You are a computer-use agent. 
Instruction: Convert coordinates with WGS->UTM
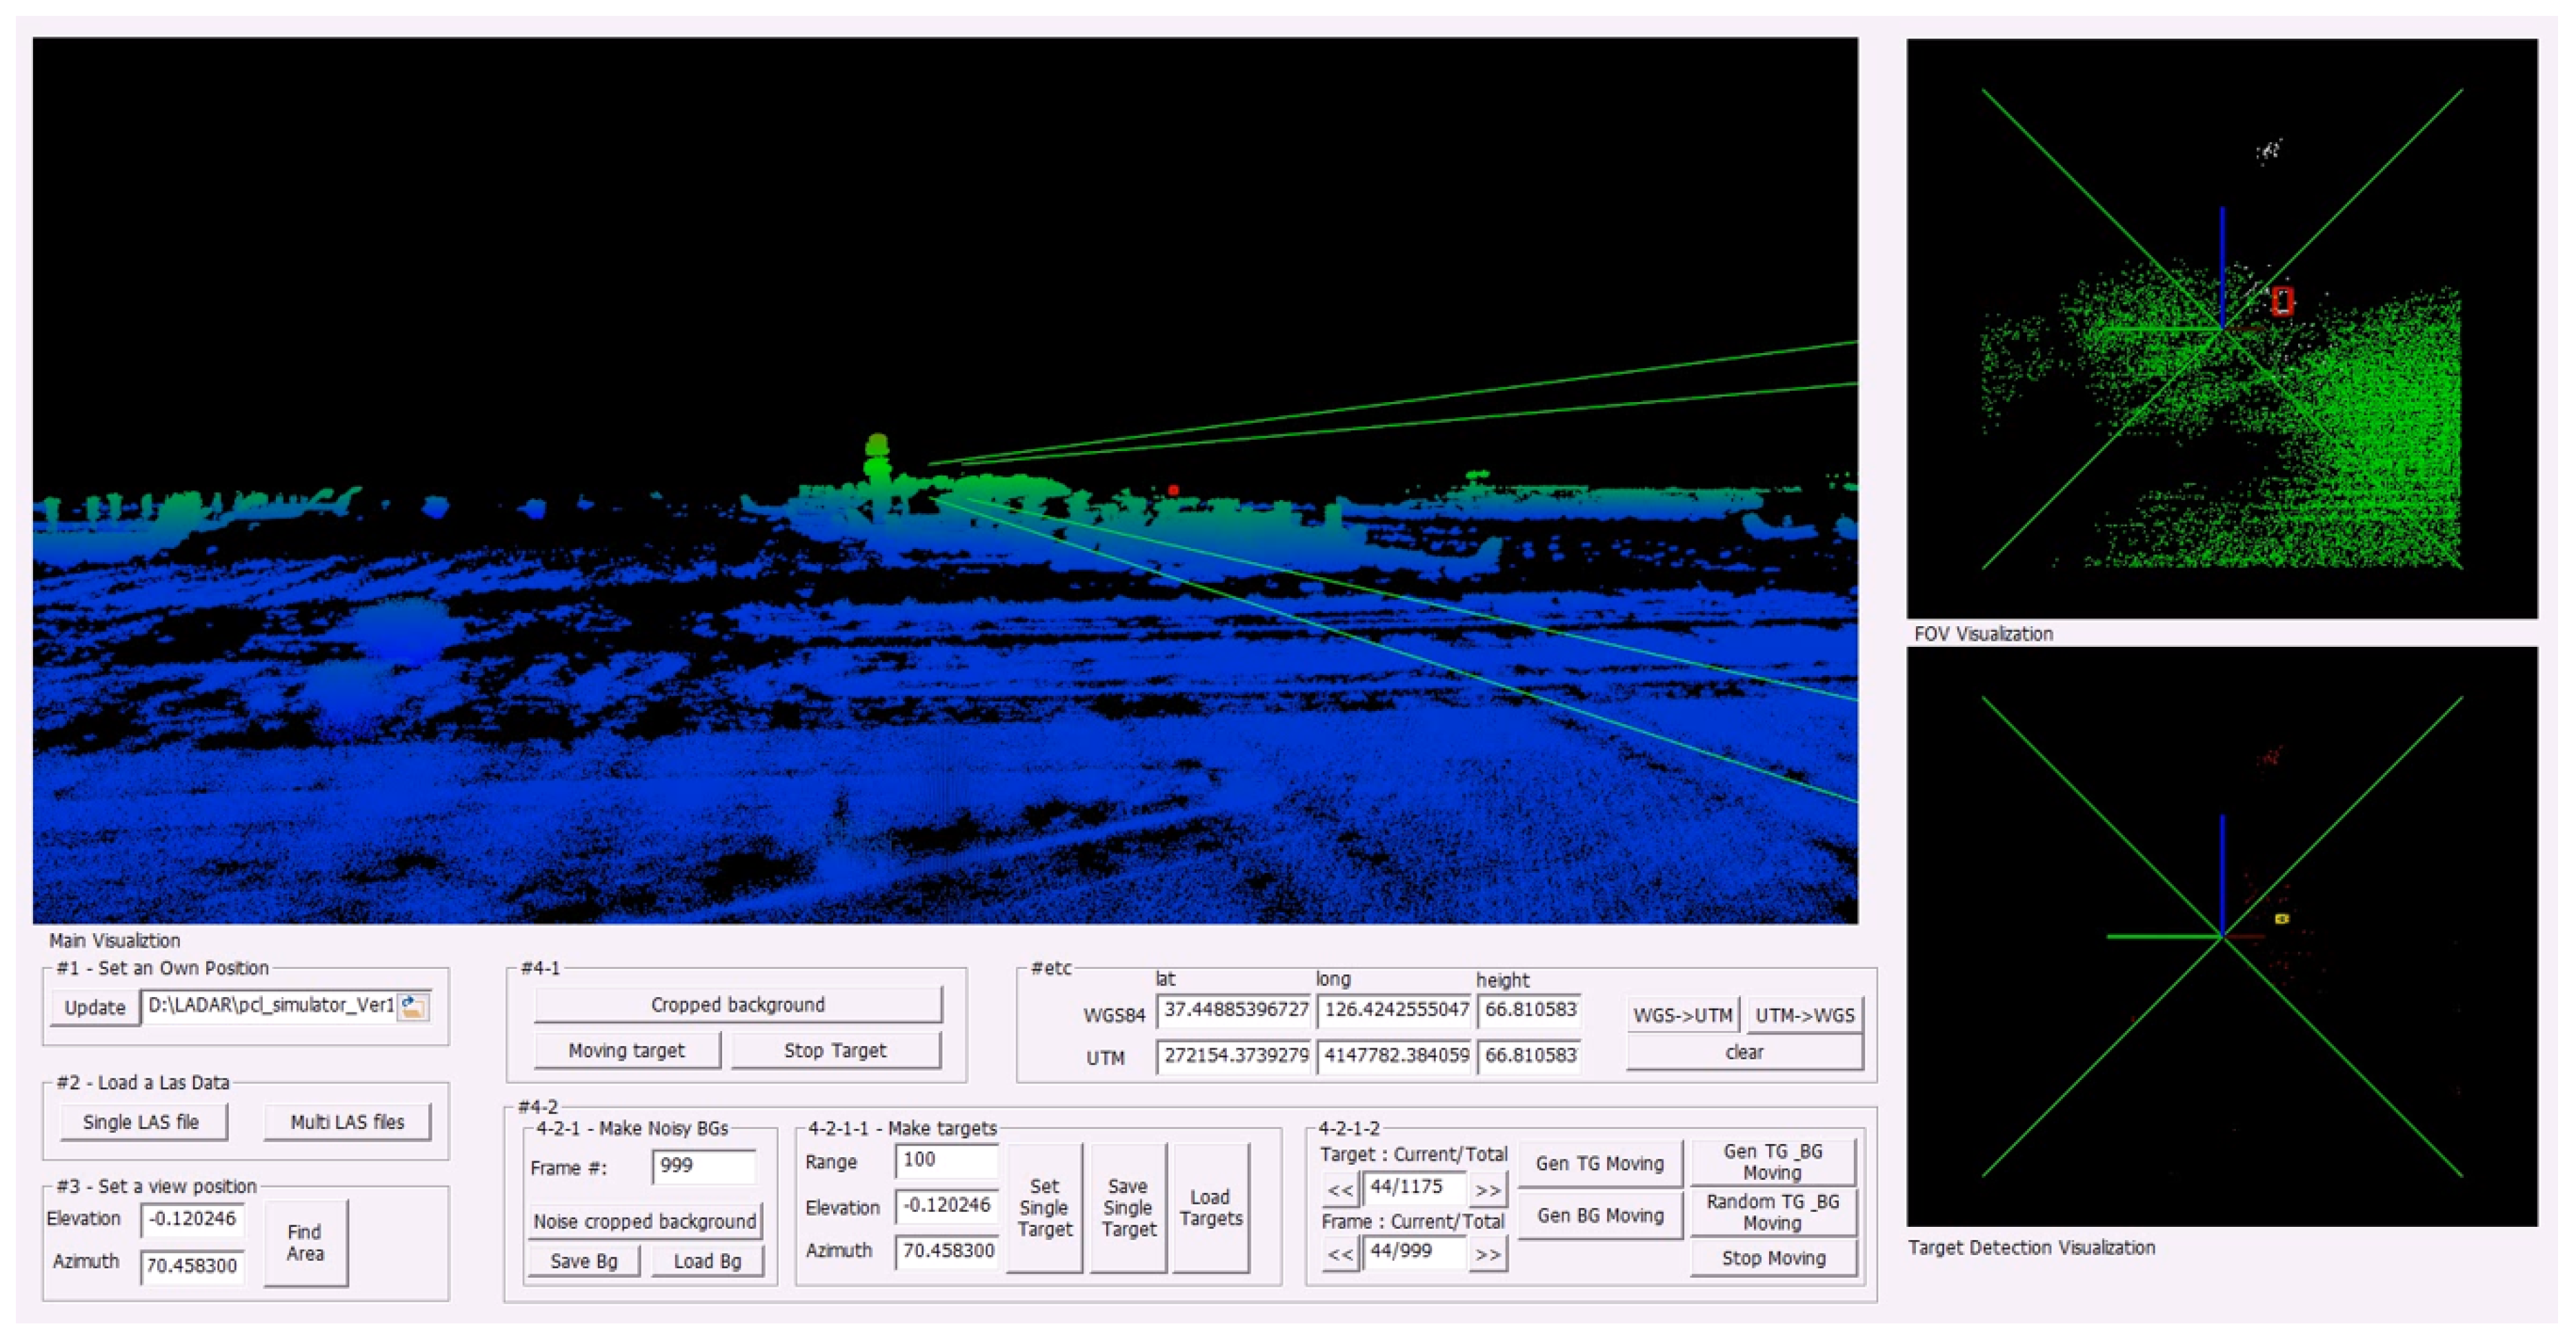(x=1682, y=1015)
